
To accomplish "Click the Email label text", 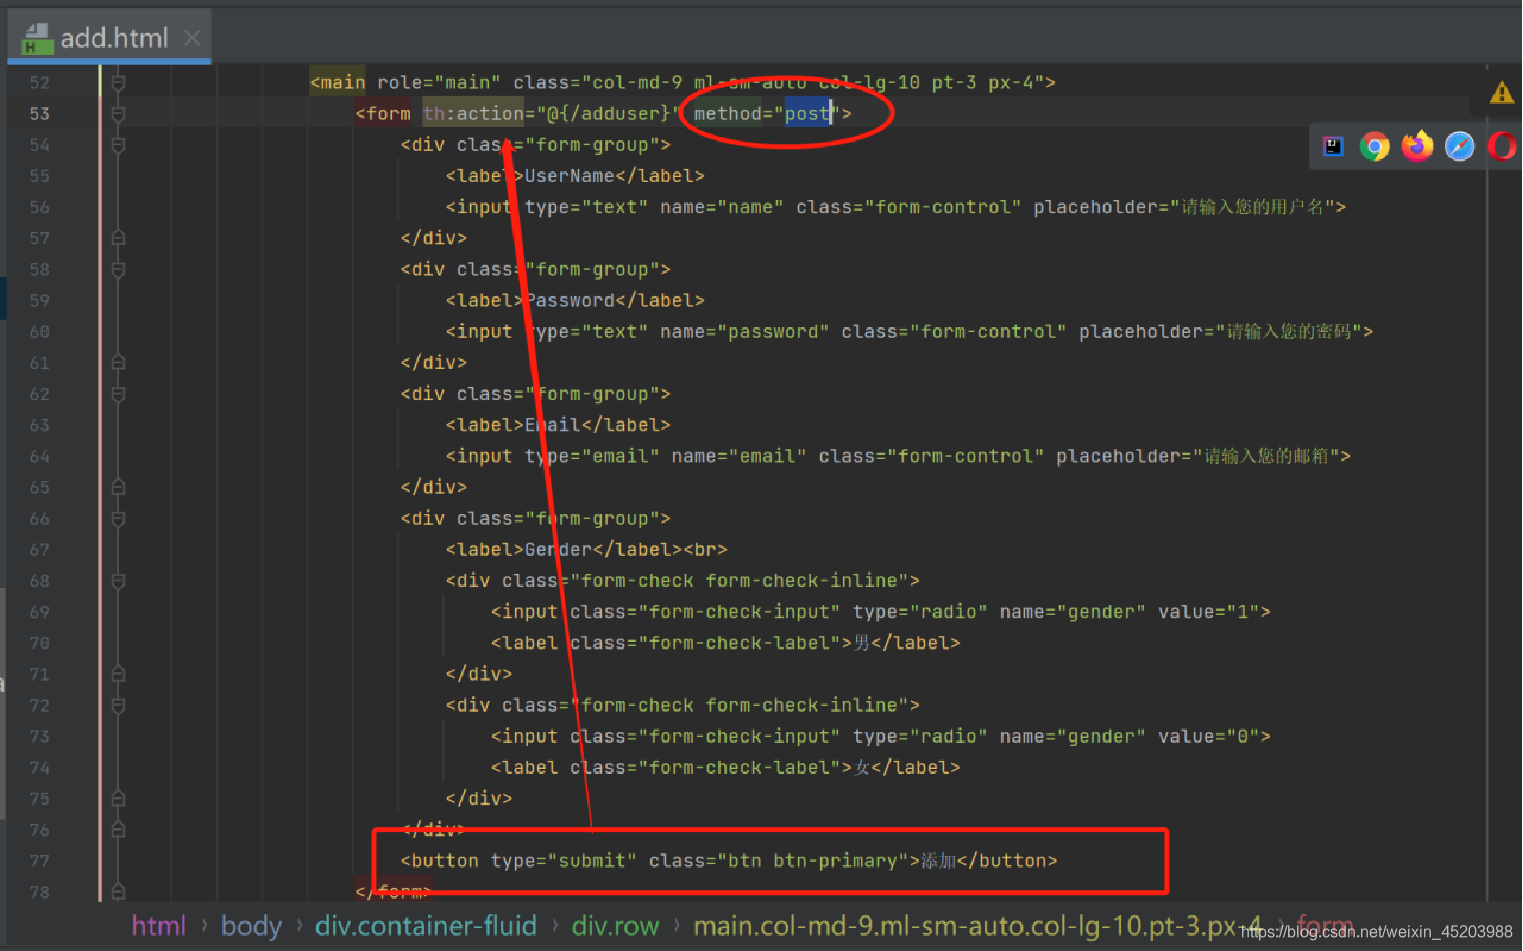I will (x=553, y=426).
